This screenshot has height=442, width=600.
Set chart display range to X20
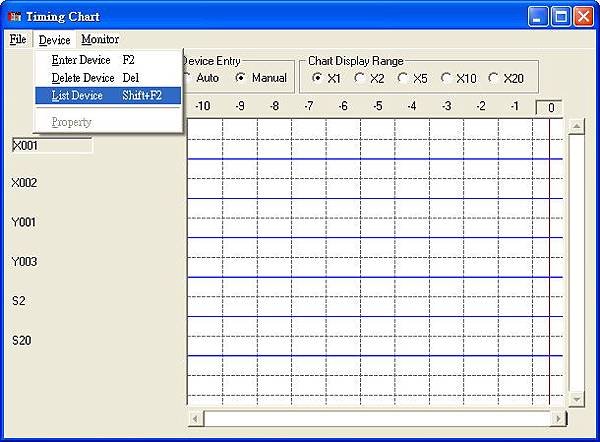point(506,78)
